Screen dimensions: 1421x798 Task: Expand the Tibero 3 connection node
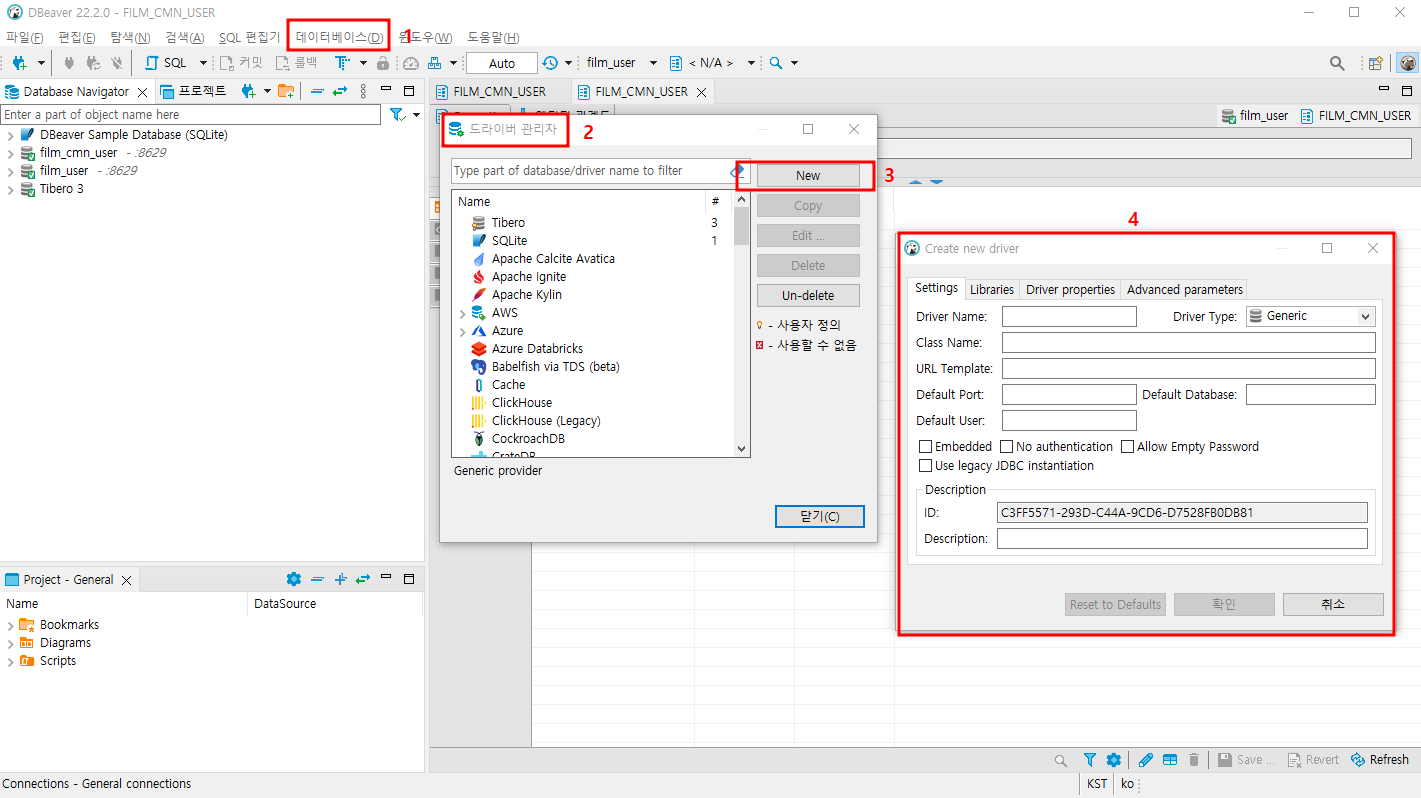10,189
